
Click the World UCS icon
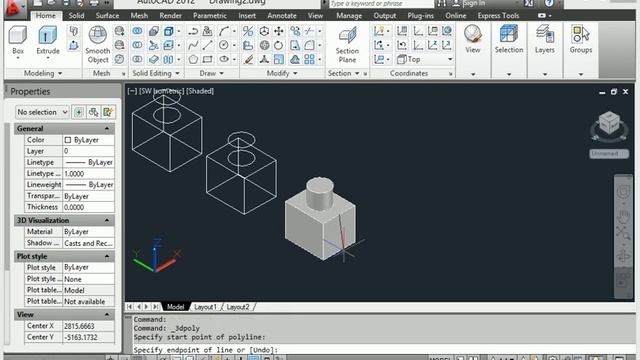pyautogui.click(x=447, y=31)
